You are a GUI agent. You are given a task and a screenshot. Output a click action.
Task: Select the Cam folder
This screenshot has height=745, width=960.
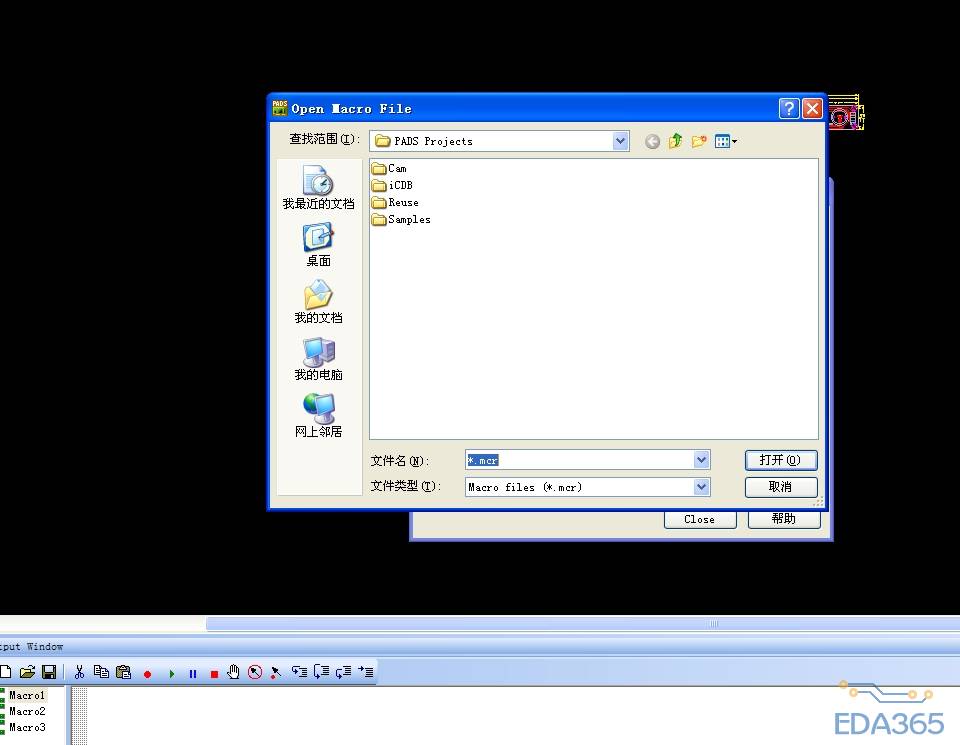pos(389,168)
